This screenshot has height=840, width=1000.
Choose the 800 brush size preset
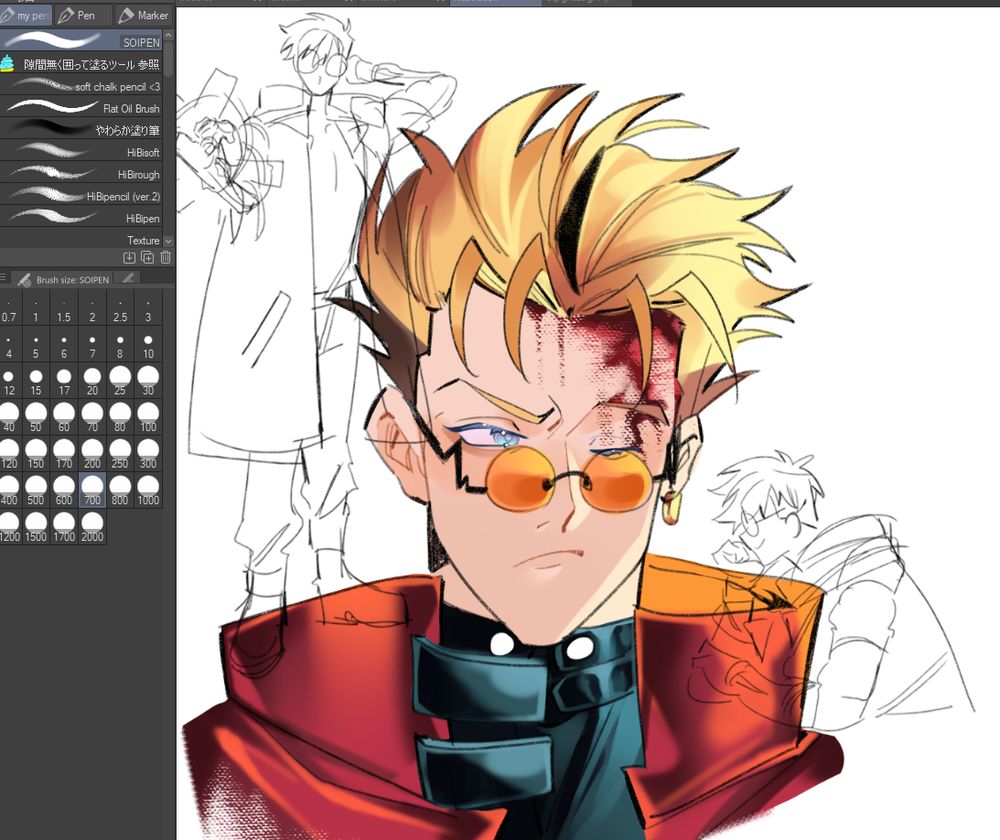pos(120,490)
